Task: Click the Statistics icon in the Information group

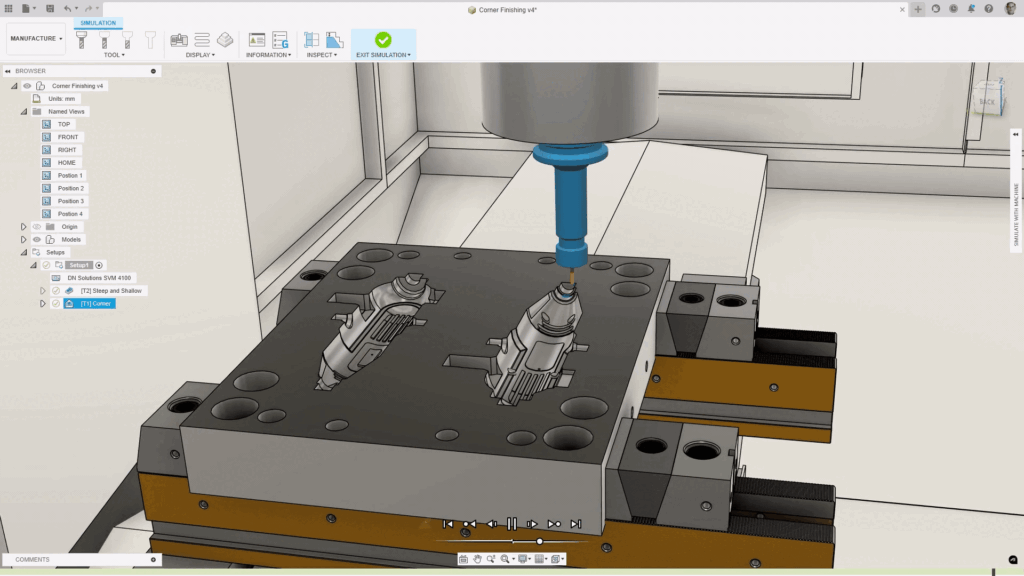Action: pyautogui.click(x=257, y=40)
